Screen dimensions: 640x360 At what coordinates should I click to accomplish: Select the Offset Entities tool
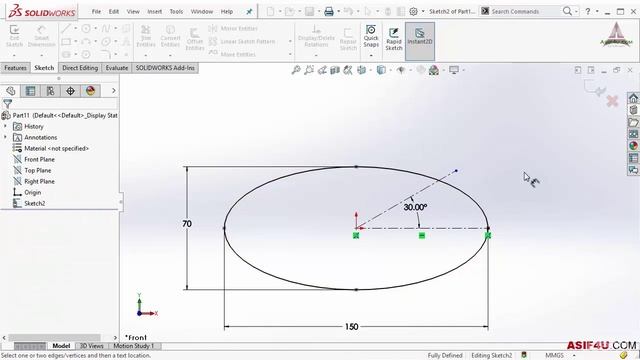pyautogui.click(x=195, y=39)
